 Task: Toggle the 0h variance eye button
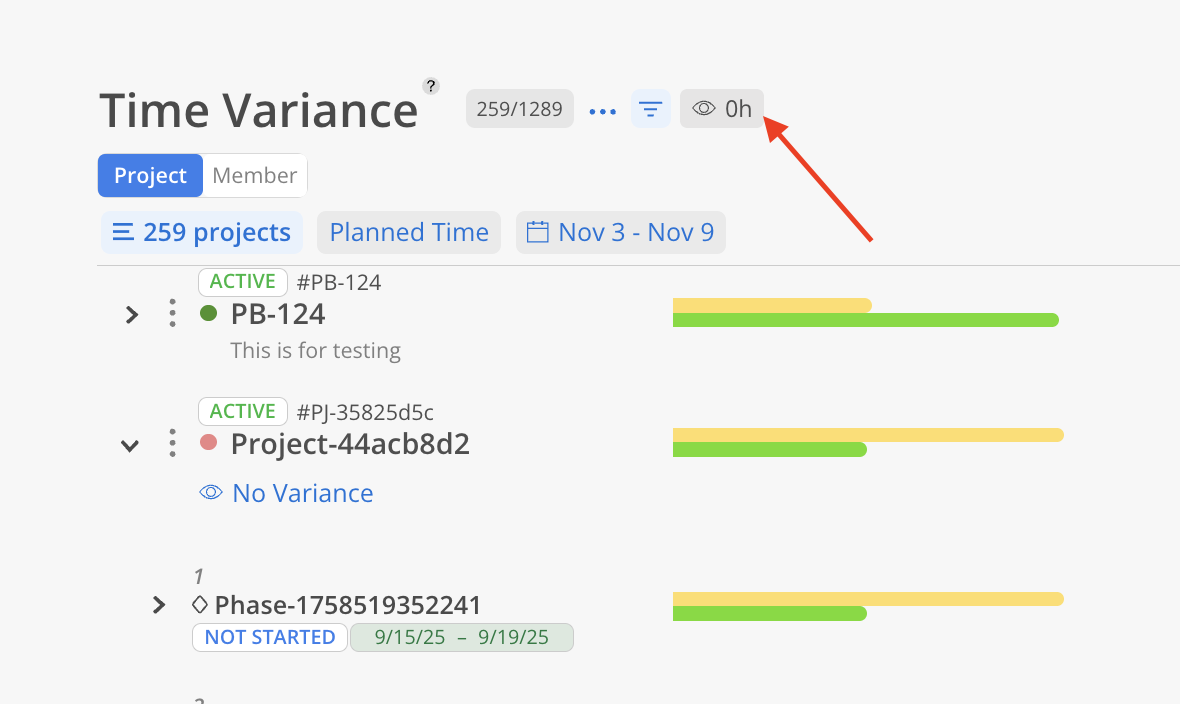(722, 109)
